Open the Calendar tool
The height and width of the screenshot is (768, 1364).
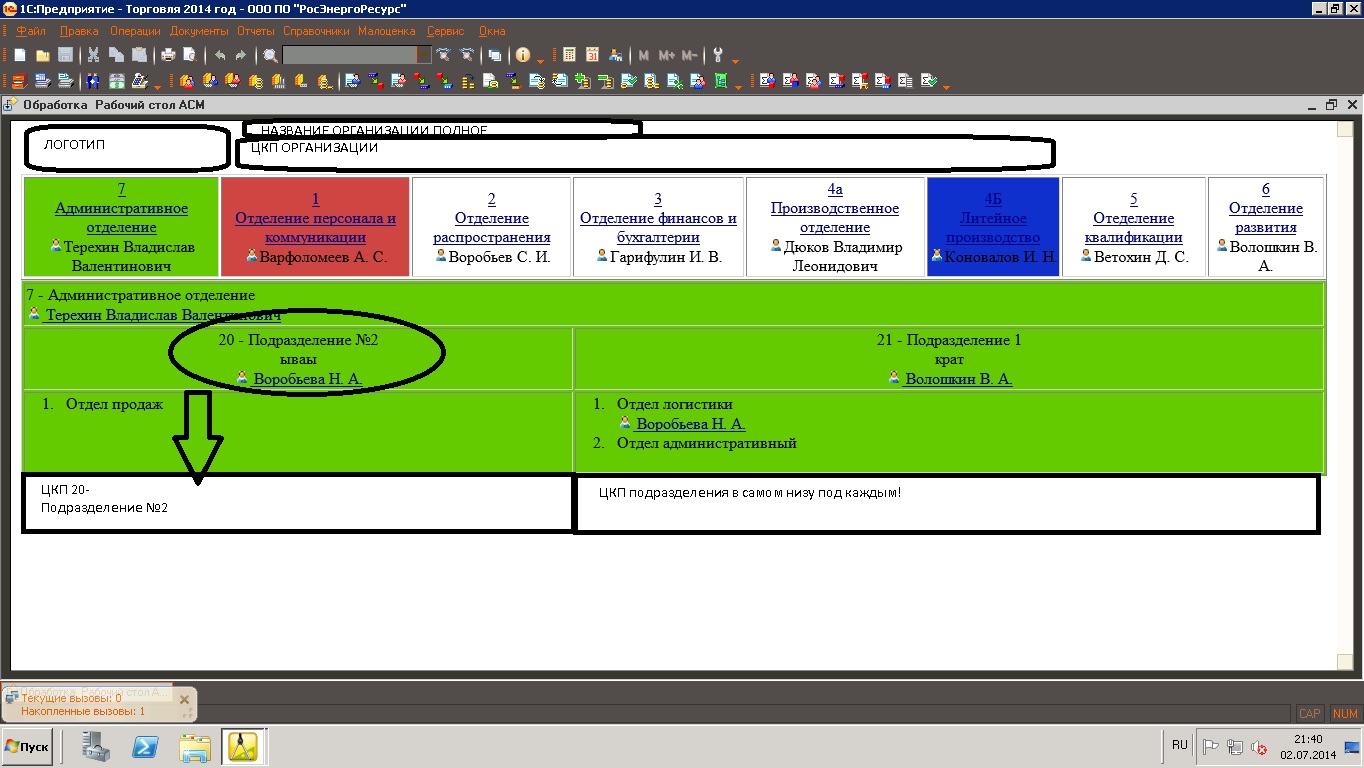point(592,56)
